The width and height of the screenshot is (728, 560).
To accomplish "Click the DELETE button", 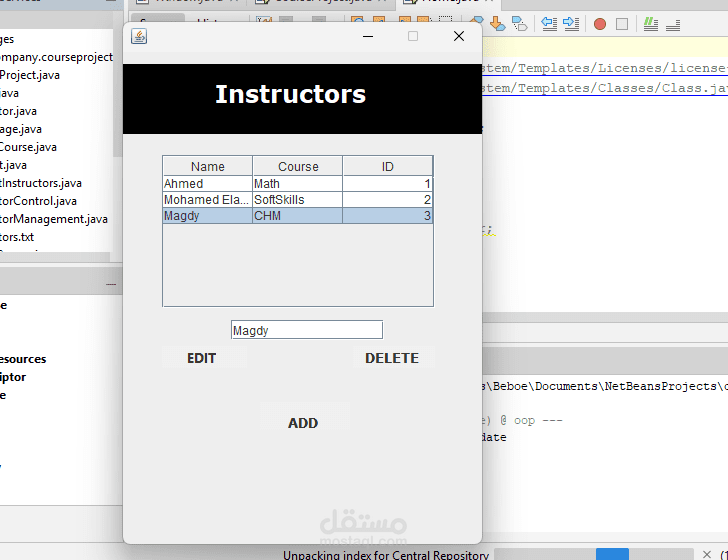I will (392, 358).
